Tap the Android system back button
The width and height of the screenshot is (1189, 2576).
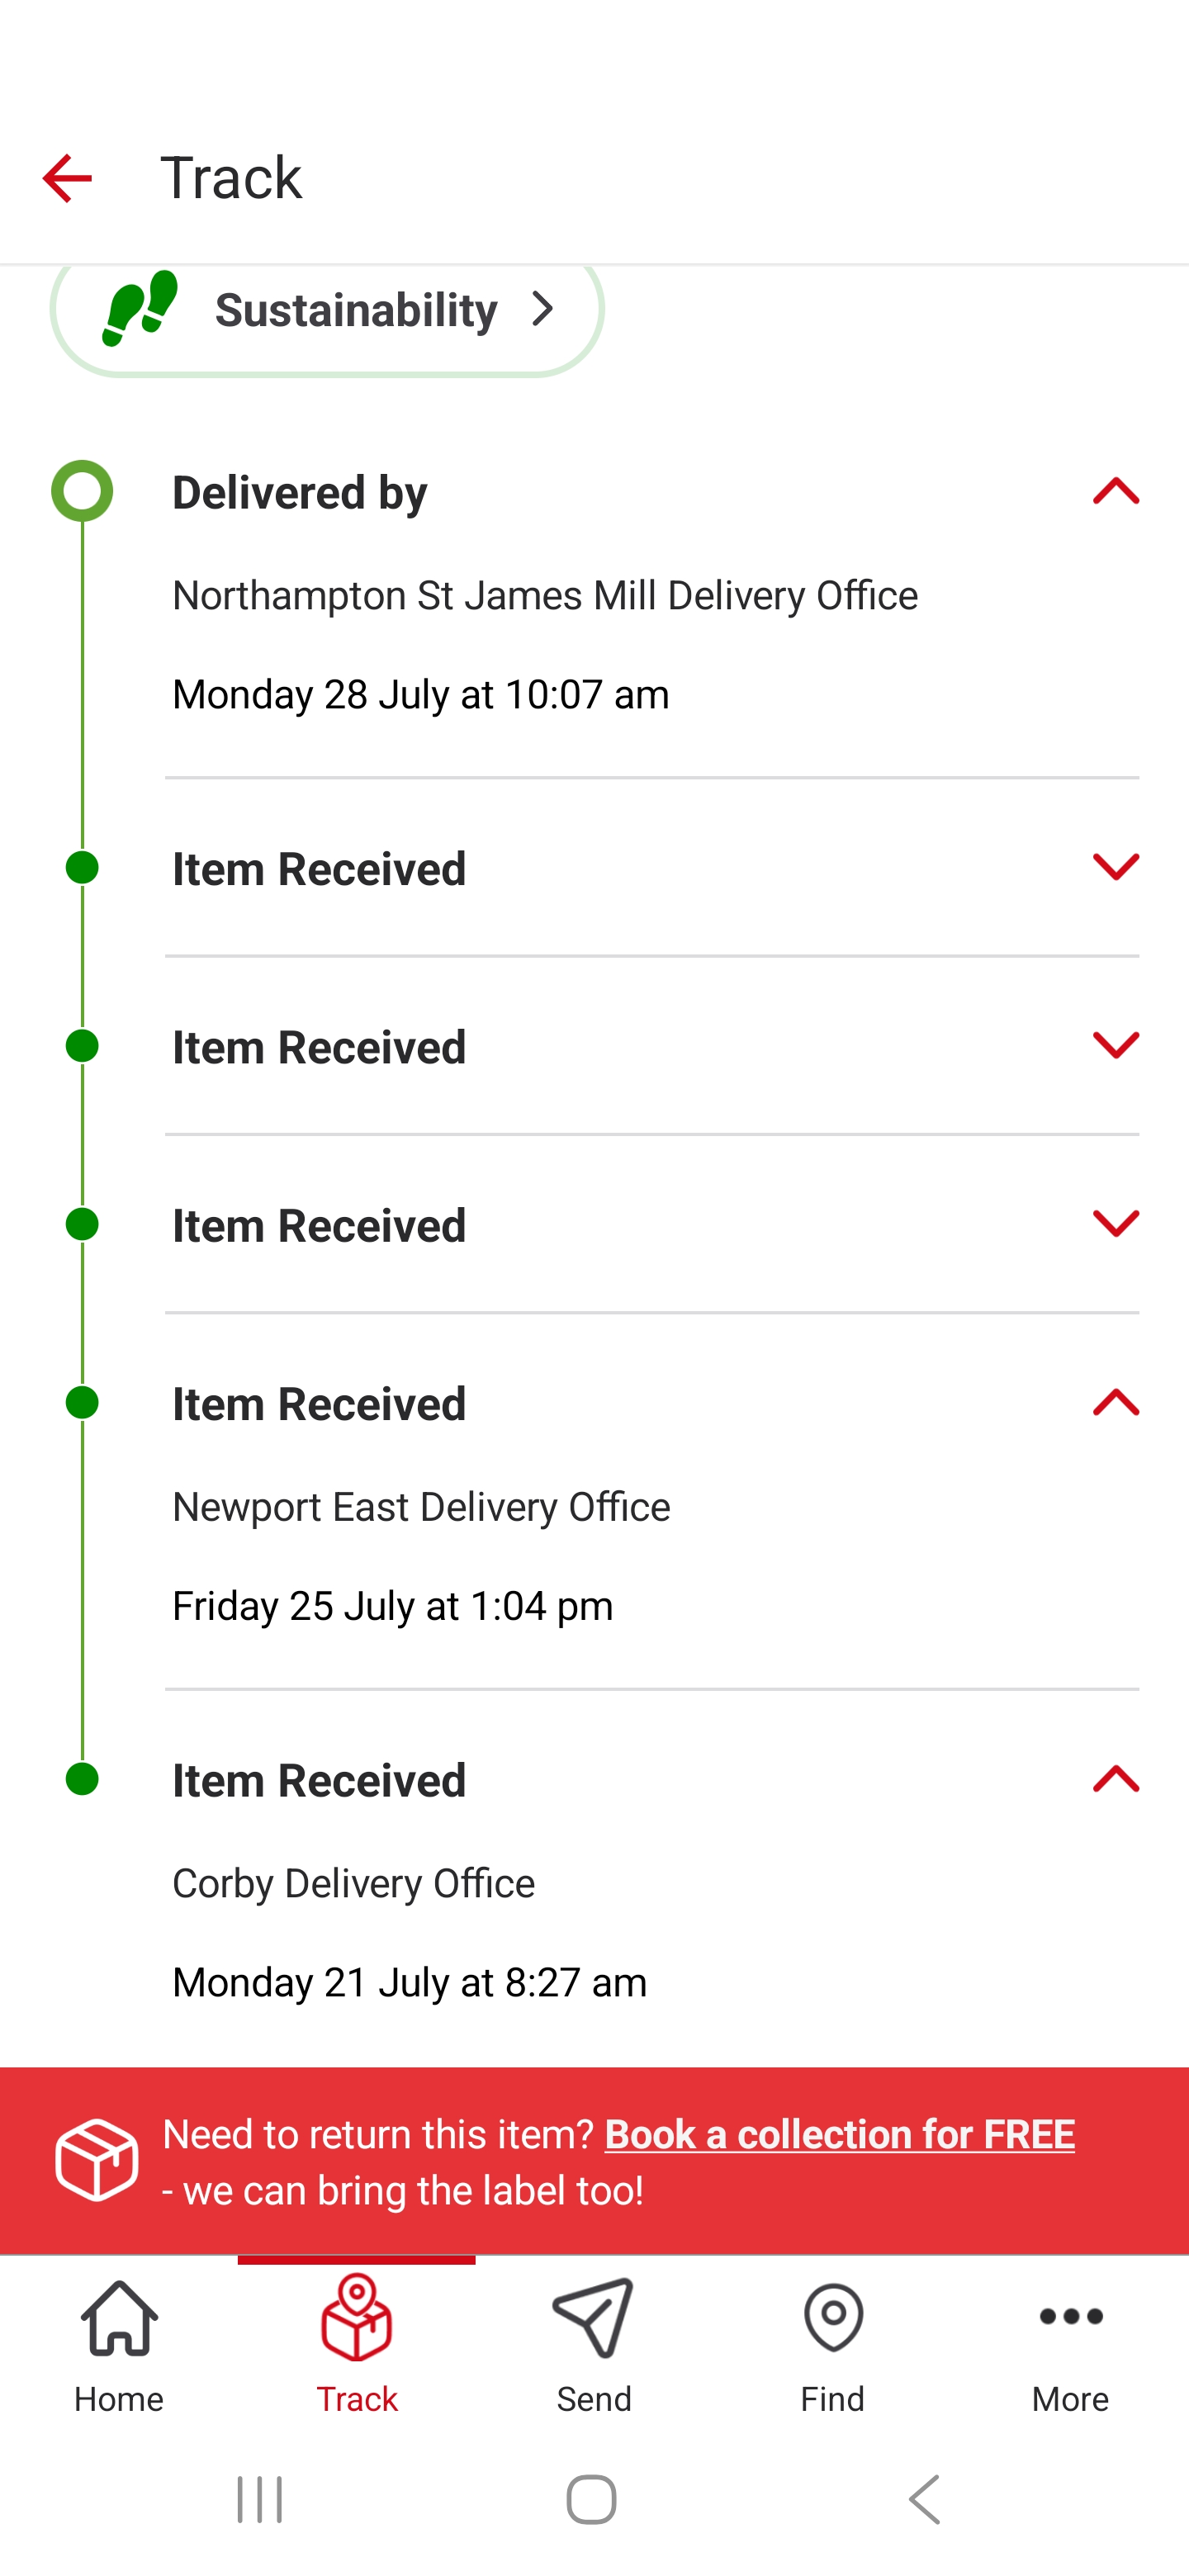click(x=925, y=2499)
